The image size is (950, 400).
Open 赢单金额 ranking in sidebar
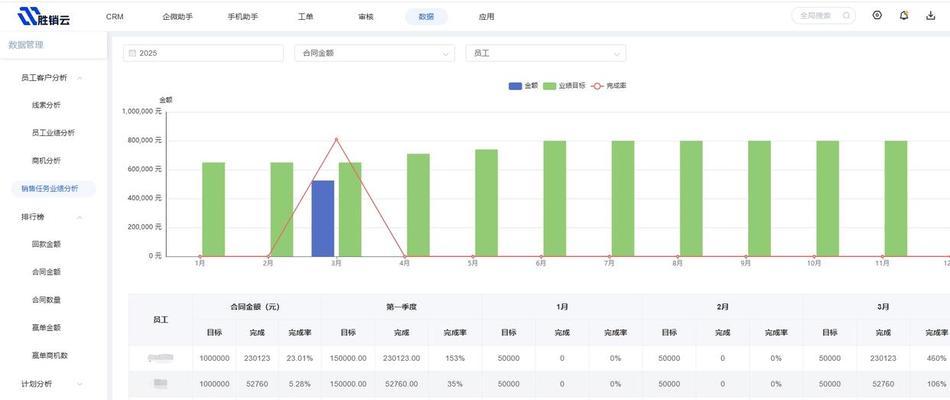click(47, 328)
